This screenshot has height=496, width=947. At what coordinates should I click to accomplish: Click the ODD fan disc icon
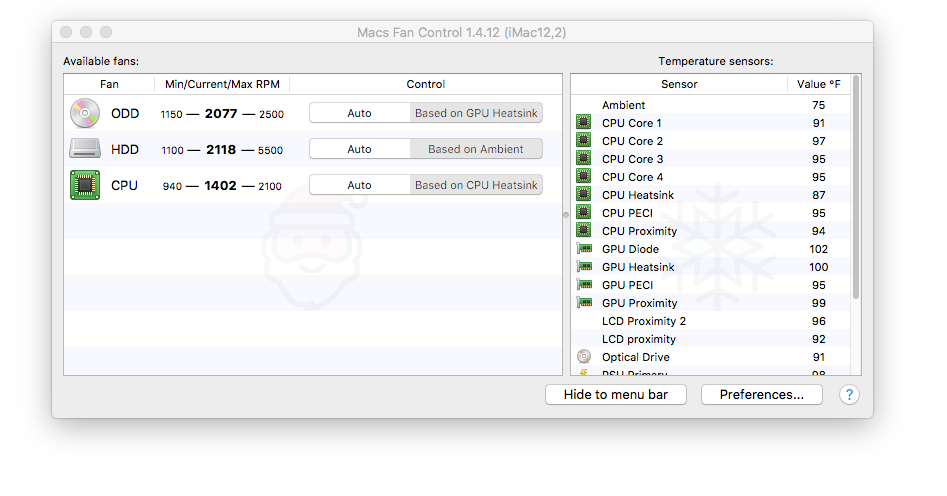(x=85, y=113)
